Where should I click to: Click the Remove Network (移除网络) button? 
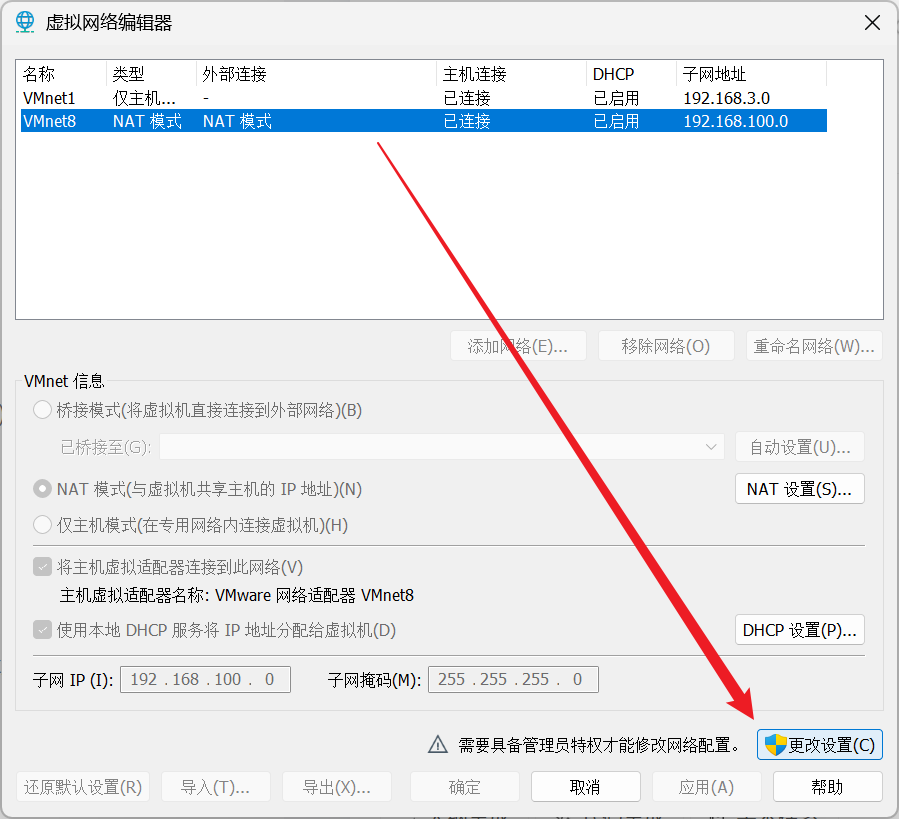[666, 346]
